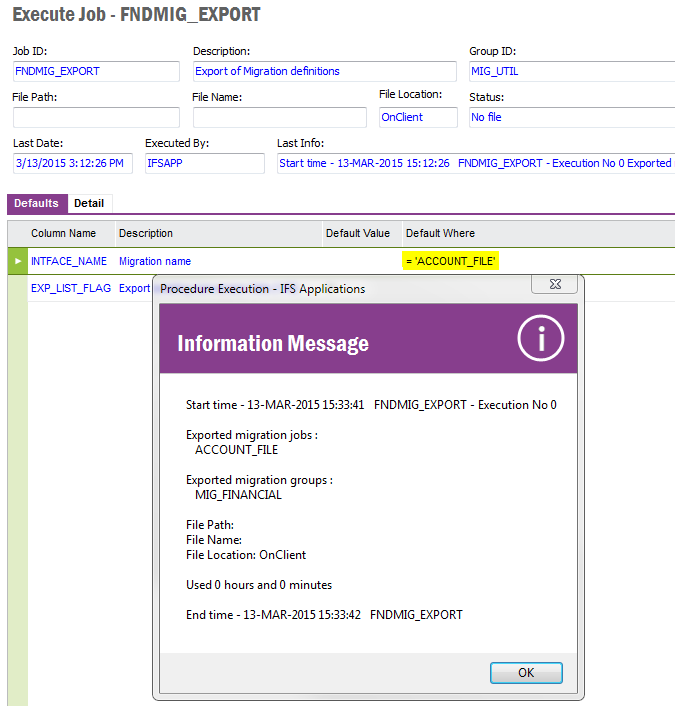Switch to the Detail tab

(89, 203)
